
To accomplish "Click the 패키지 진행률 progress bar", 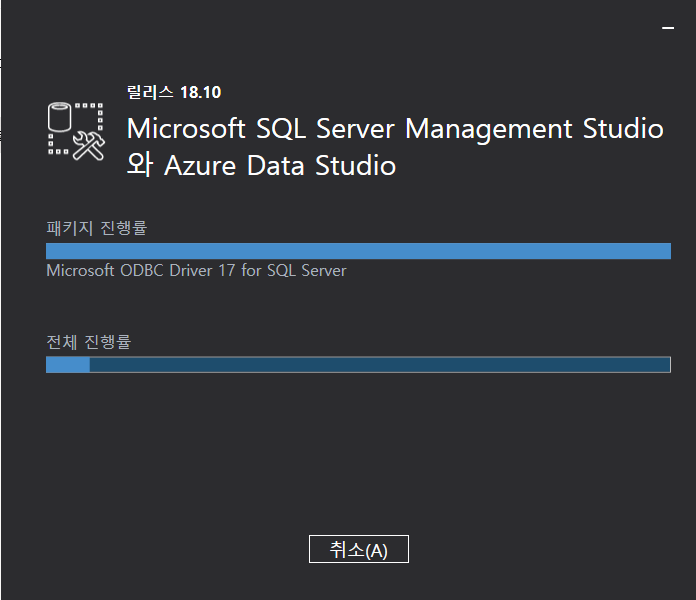I will [358, 251].
